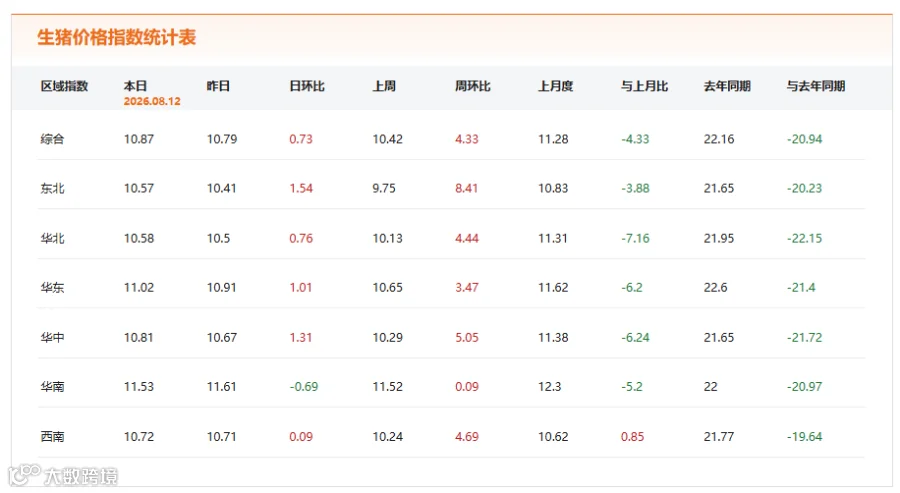This screenshot has height=493, width=900.
Task: Select the 区域指数 column header
Action: point(64,86)
